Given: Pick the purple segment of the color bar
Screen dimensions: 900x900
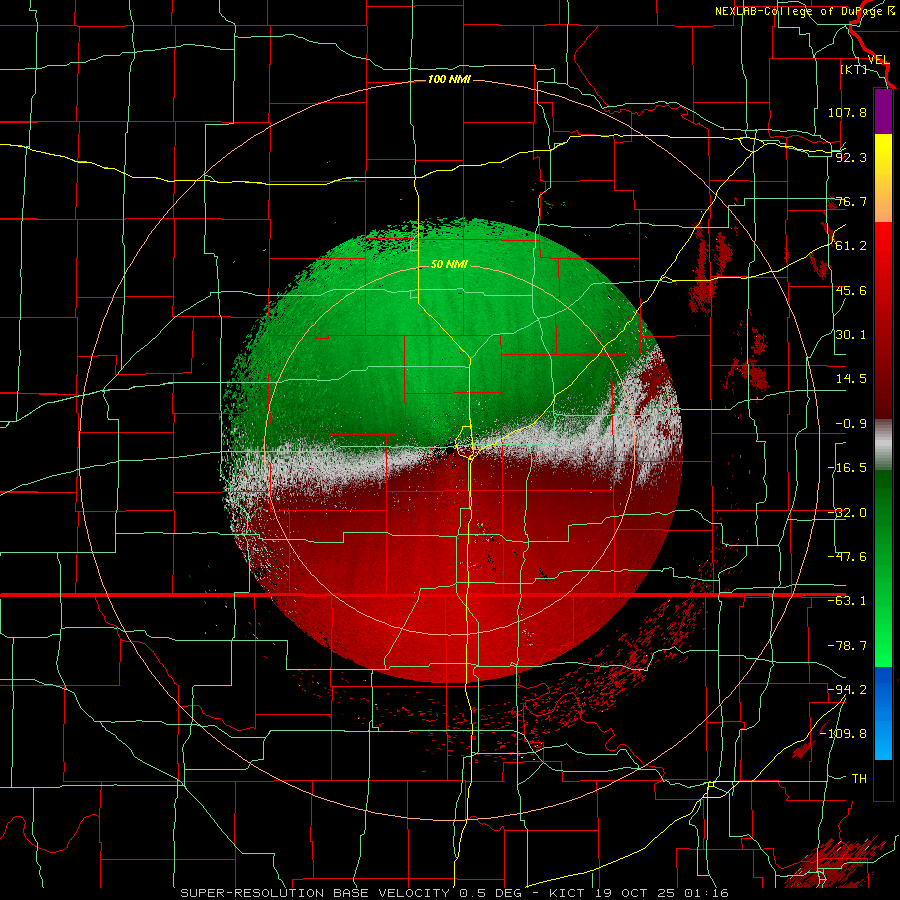Looking at the screenshot, I should coord(883,111).
